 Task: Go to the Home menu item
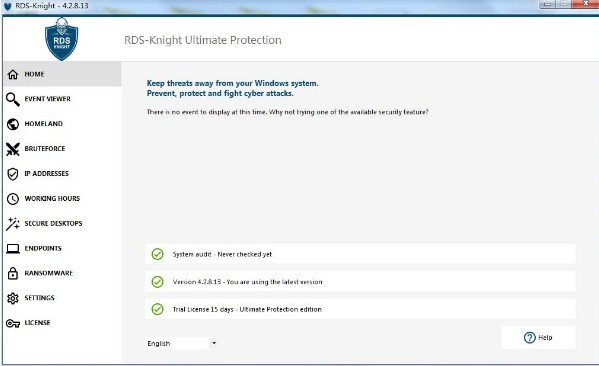tap(62, 74)
